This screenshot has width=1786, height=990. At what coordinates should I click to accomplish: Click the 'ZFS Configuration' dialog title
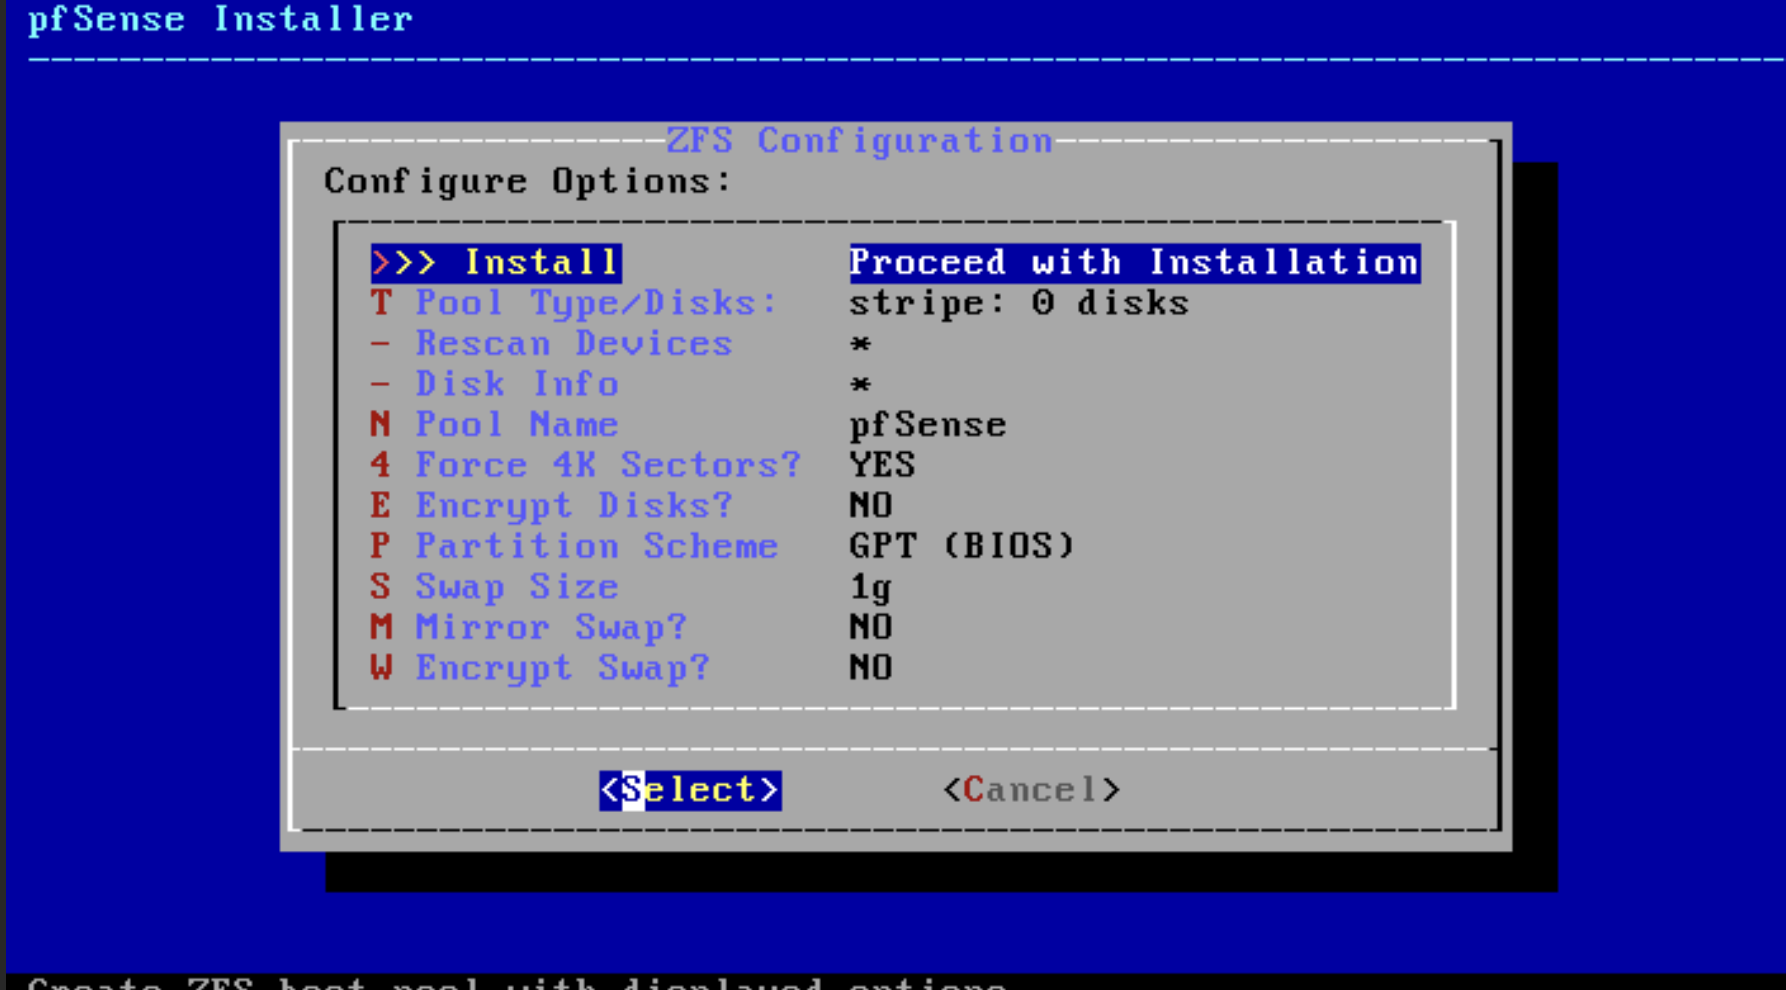[x=860, y=141]
